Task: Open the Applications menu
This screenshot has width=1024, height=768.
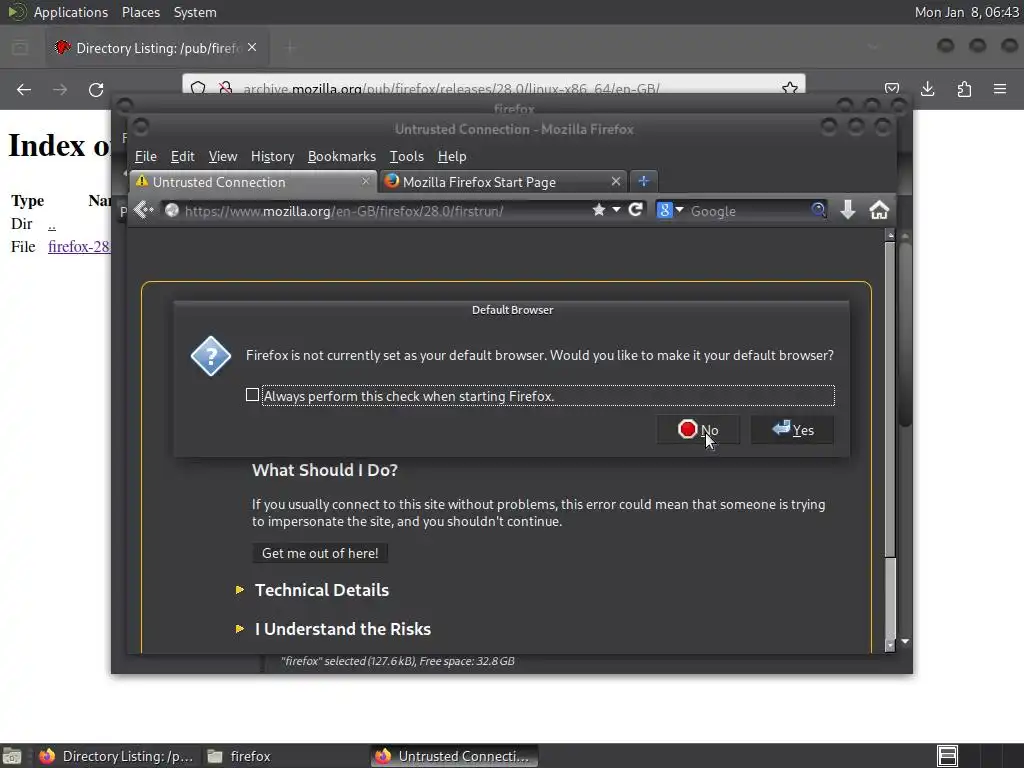Action: click(71, 12)
